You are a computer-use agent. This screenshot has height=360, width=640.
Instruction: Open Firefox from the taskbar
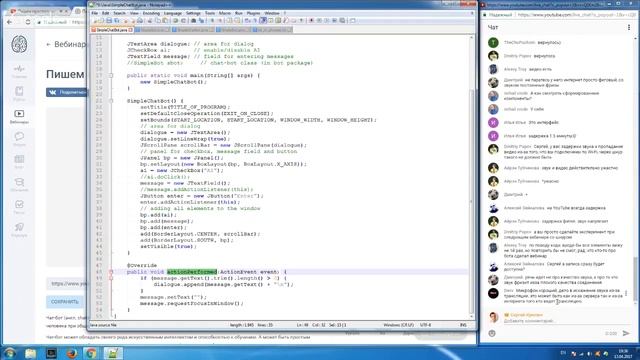click(x=71, y=353)
